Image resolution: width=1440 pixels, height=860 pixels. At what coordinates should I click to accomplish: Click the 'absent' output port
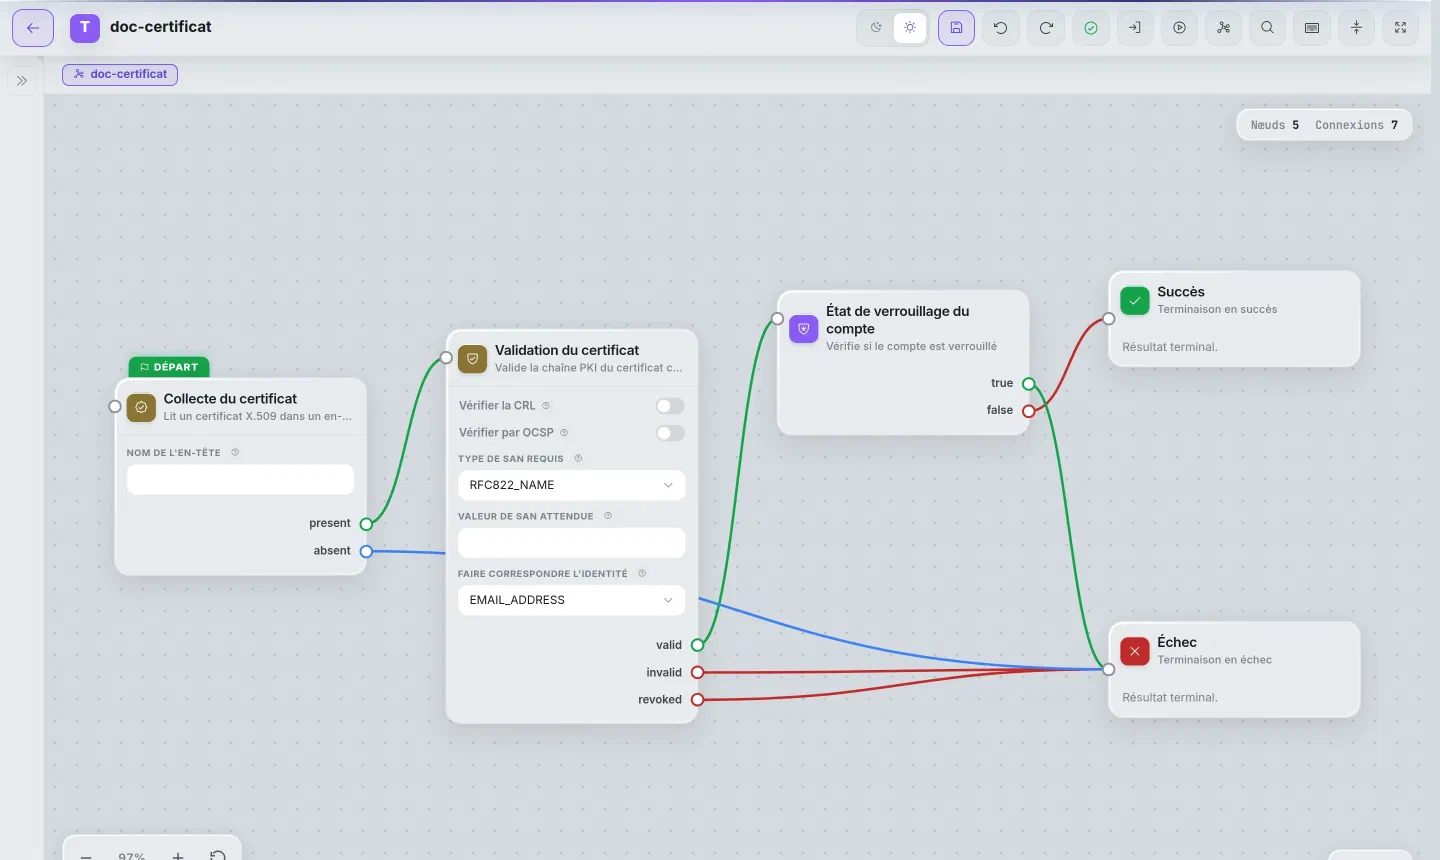[366, 551]
